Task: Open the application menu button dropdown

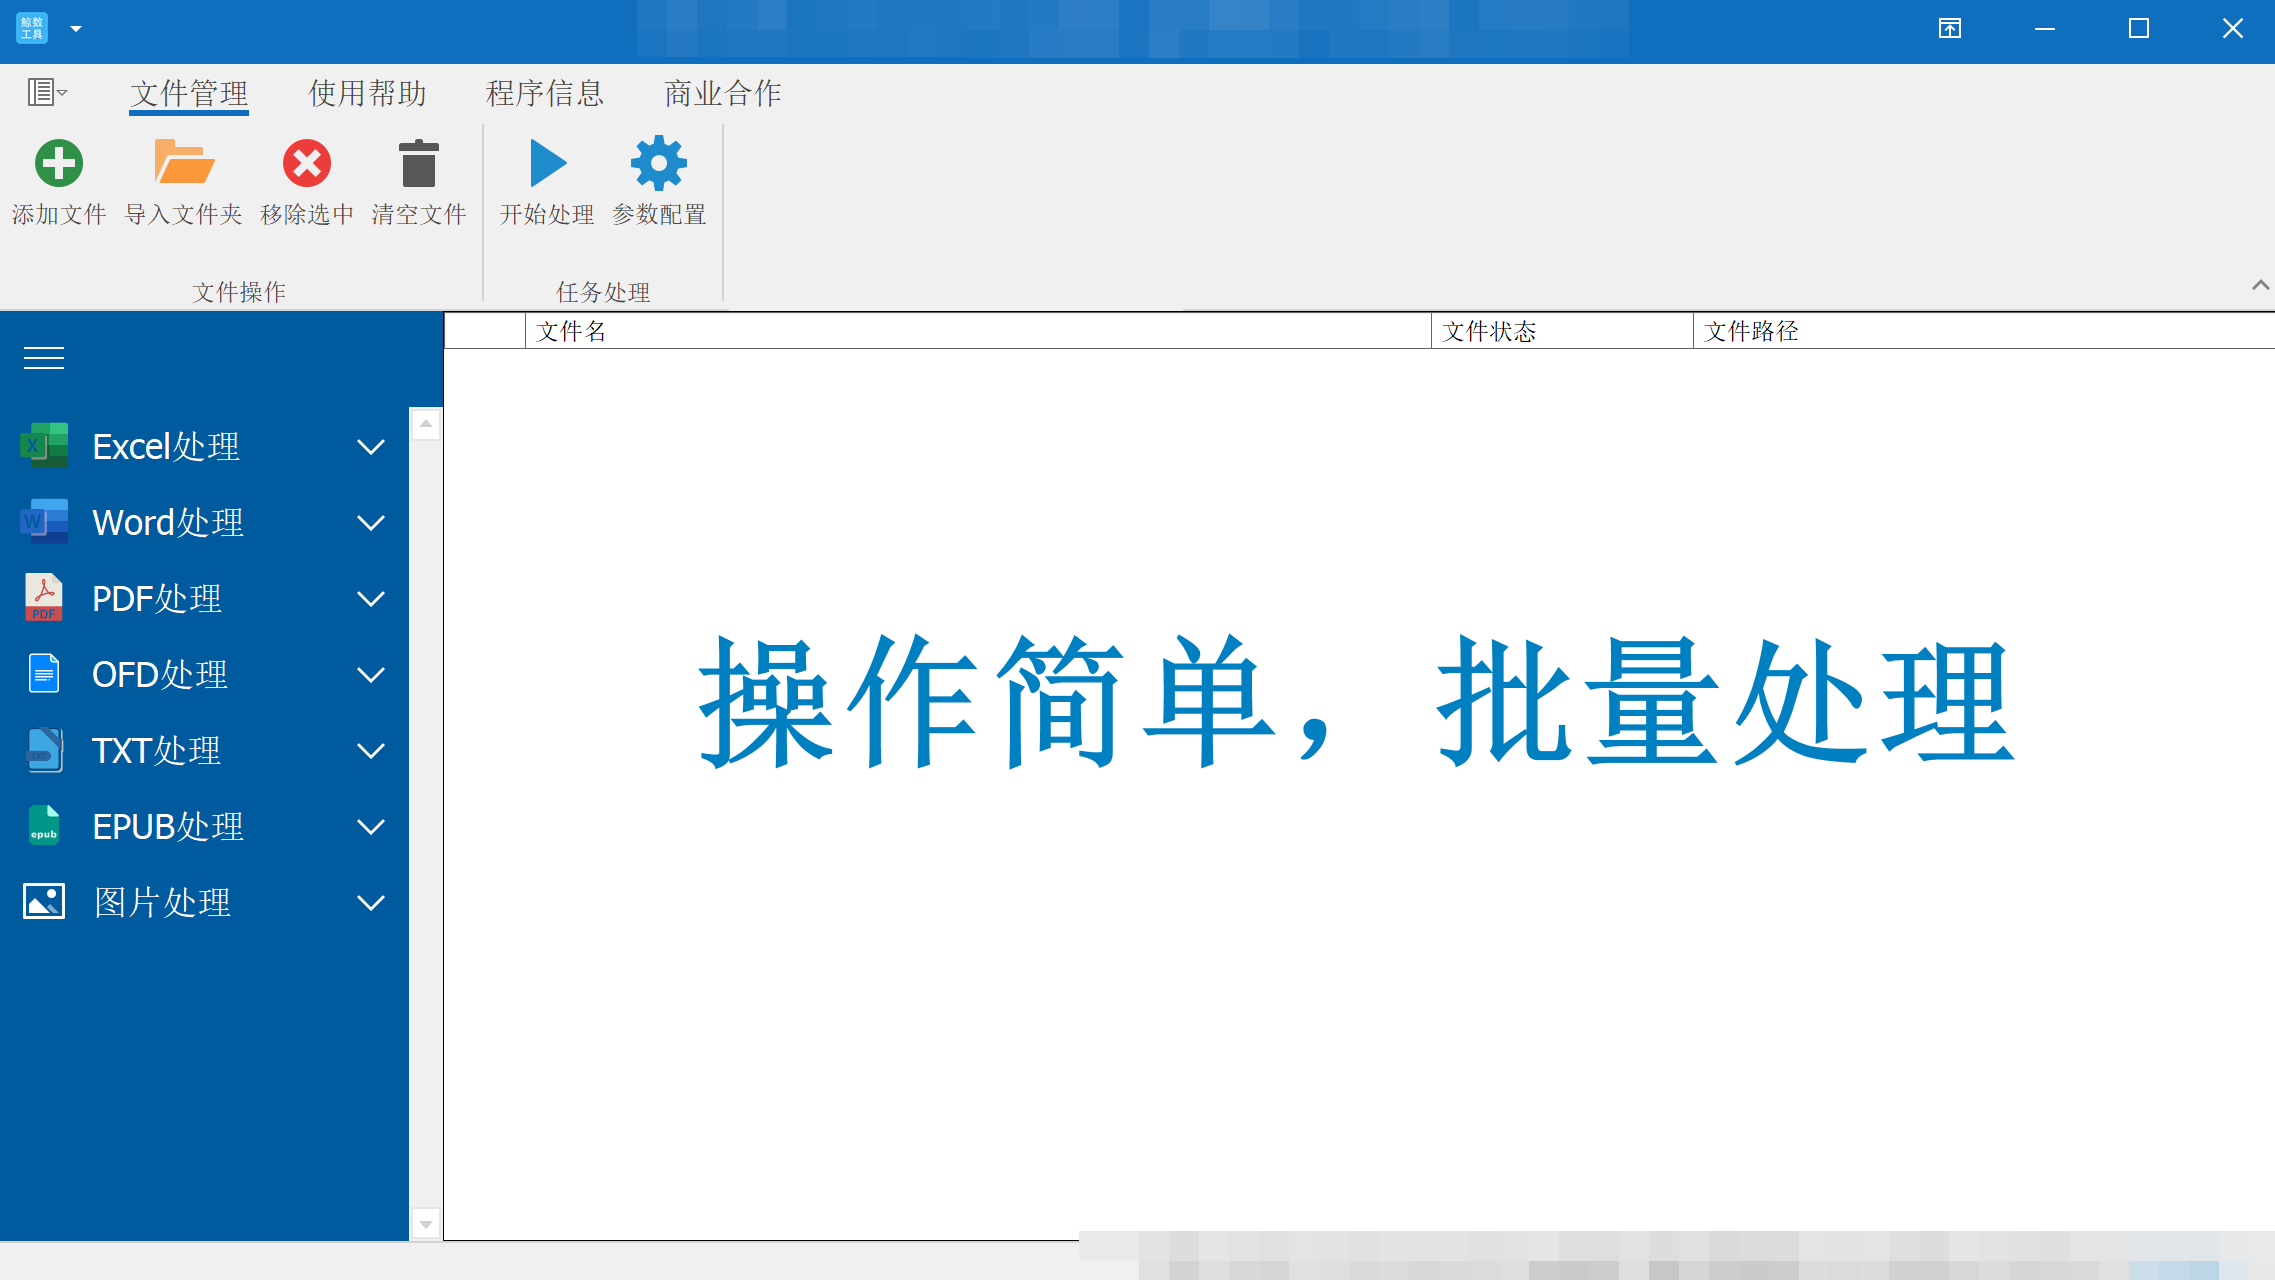Action: pos(47,93)
